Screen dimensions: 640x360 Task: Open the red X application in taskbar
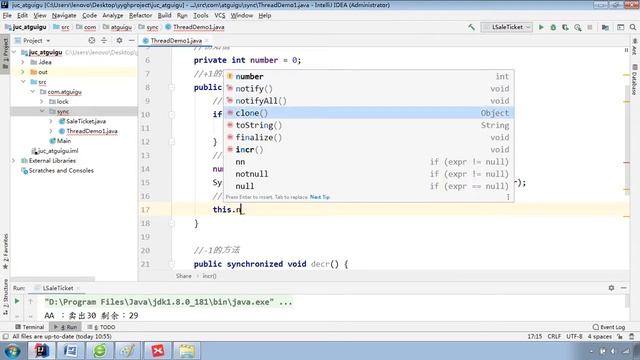158,350
